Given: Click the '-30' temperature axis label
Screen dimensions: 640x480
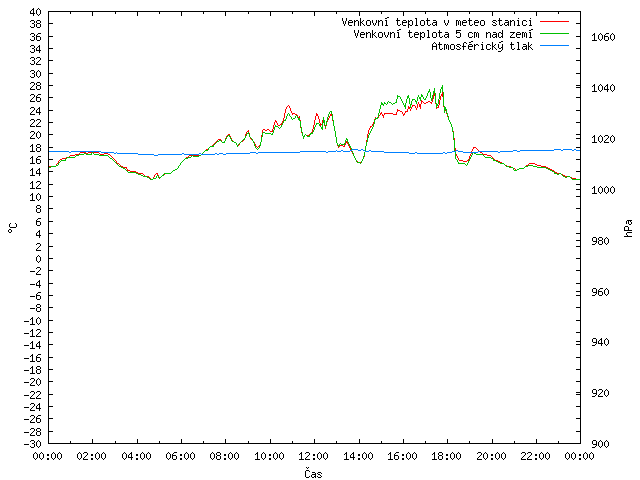Looking at the screenshot, I should pos(33,444).
